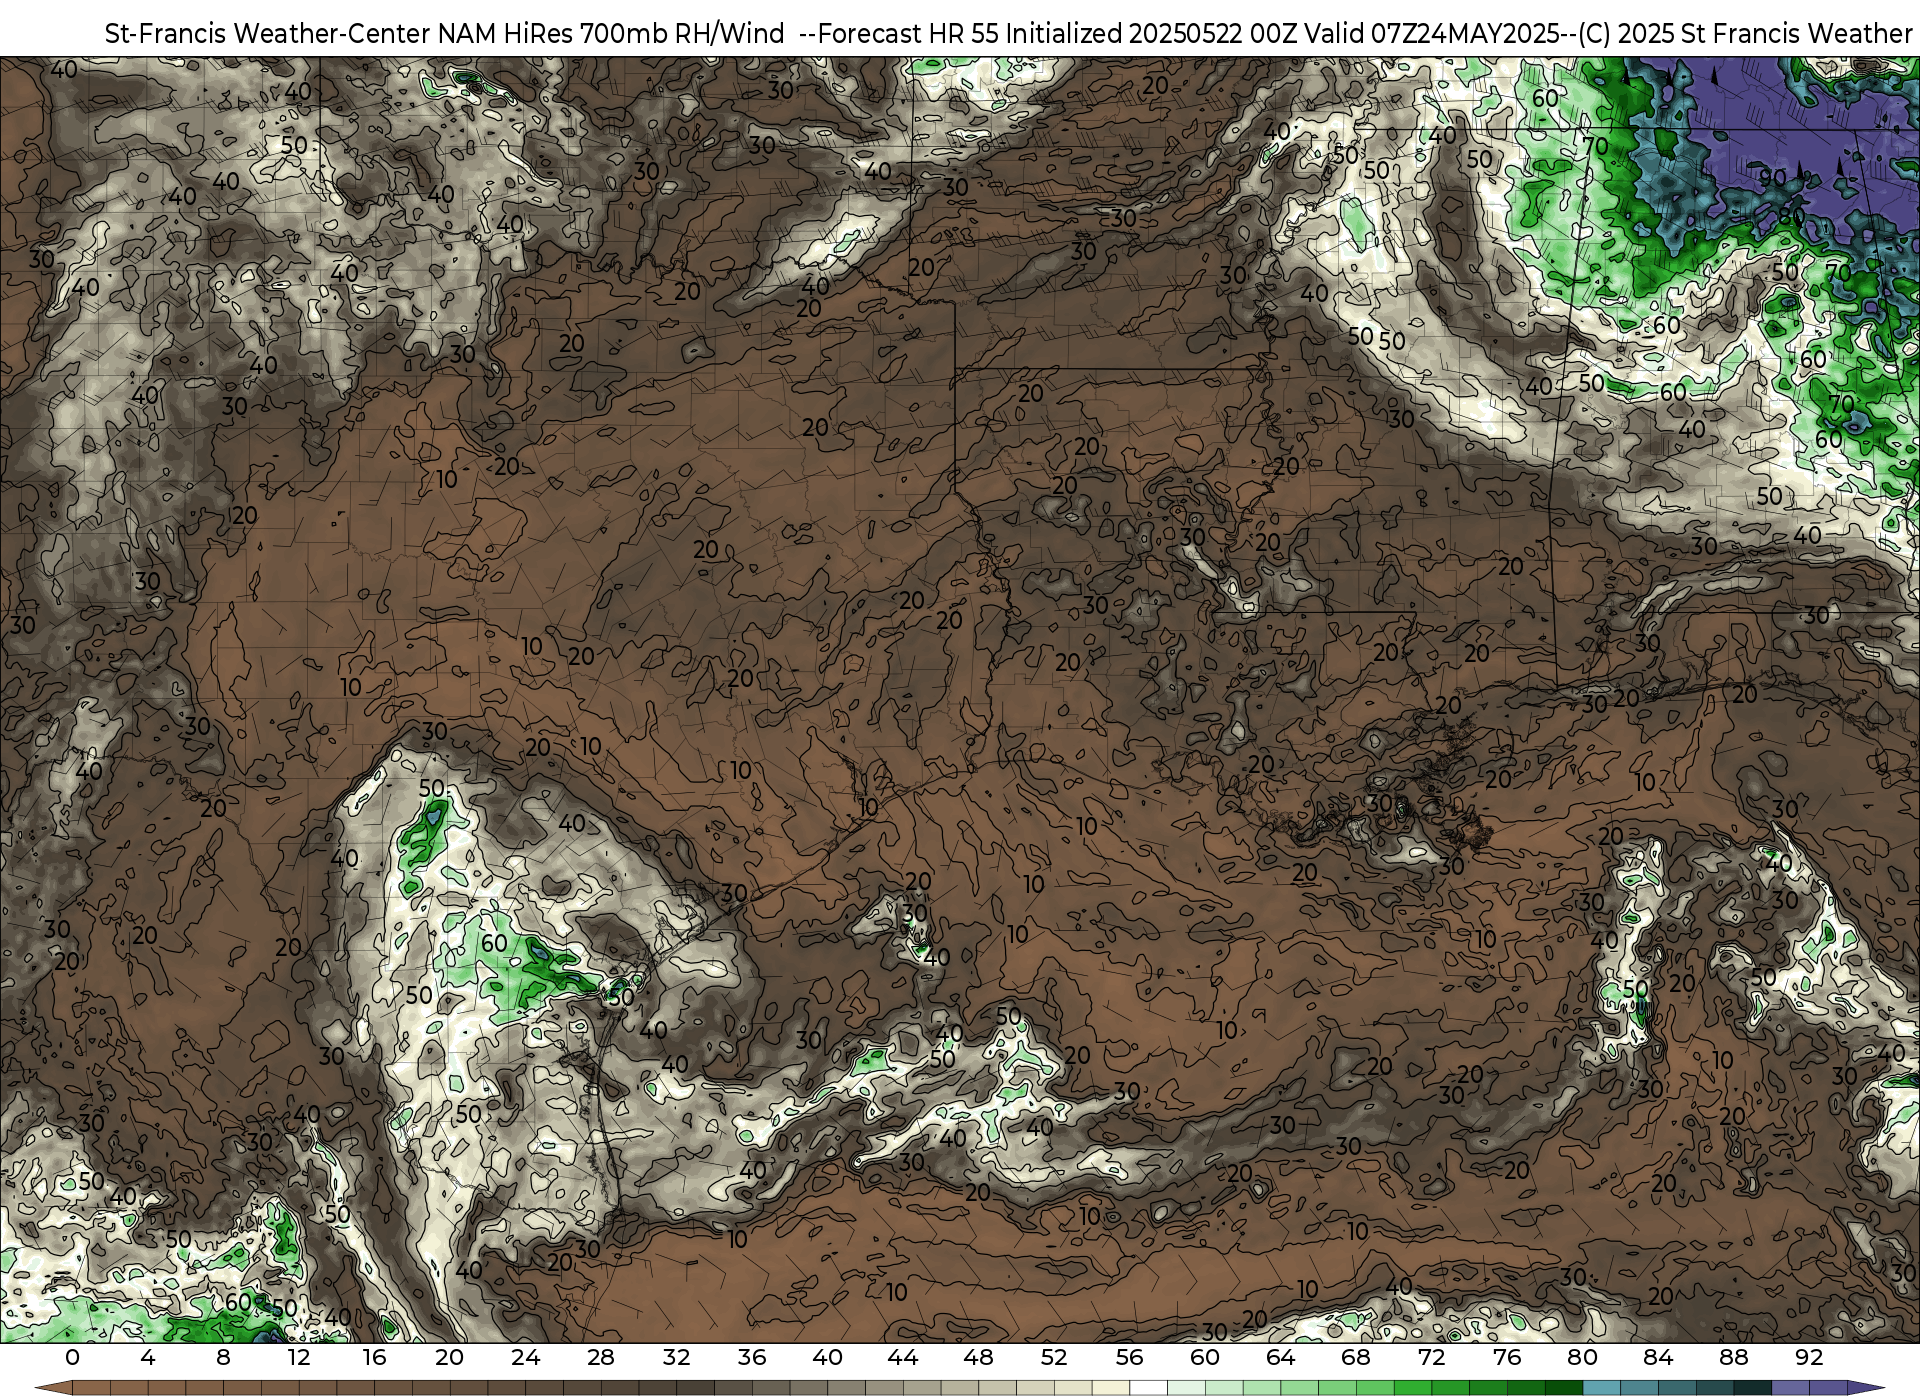The width and height of the screenshot is (1920, 1400).
Task: Click the '90' contour label on the map
Action: (x=1773, y=177)
